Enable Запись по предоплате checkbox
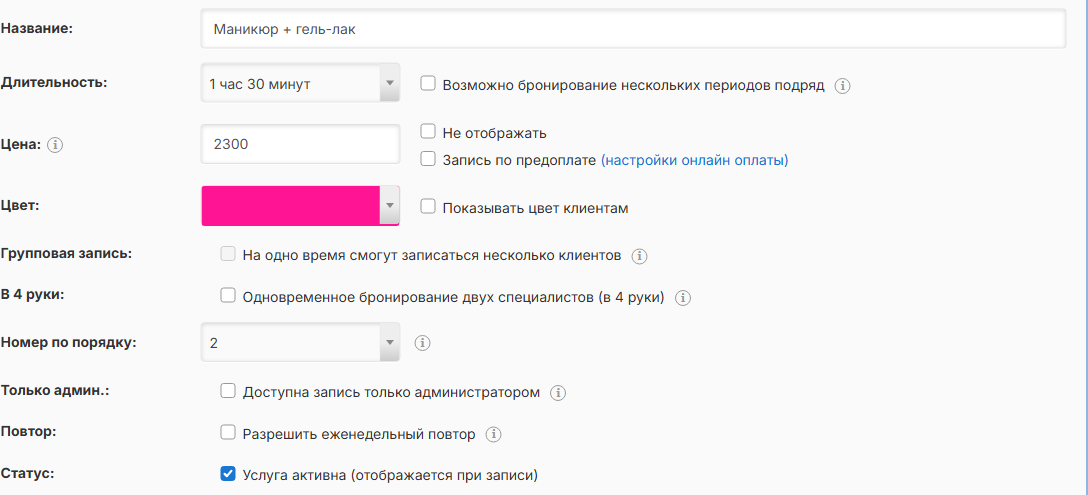 pyautogui.click(x=428, y=159)
